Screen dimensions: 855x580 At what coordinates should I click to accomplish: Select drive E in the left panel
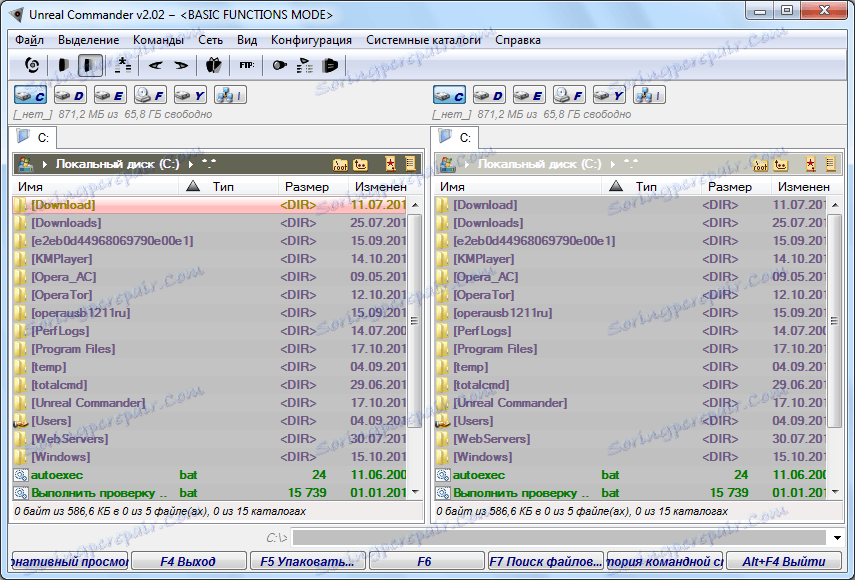click(x=110, y=95)
